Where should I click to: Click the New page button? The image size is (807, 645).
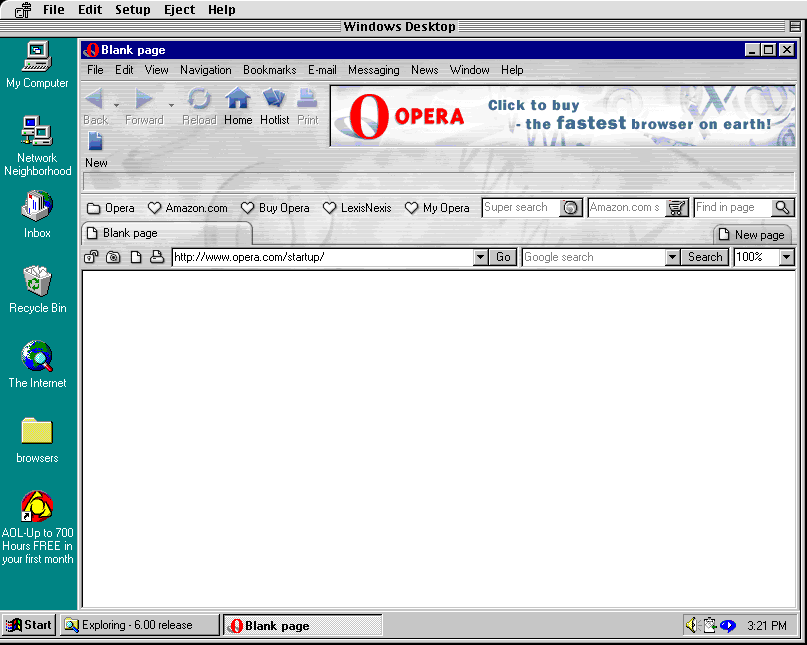pos(752,235)
